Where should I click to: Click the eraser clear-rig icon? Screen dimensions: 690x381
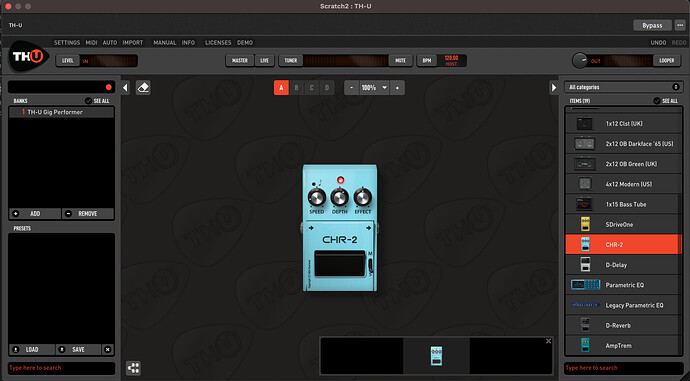click(x=143, y=88)
